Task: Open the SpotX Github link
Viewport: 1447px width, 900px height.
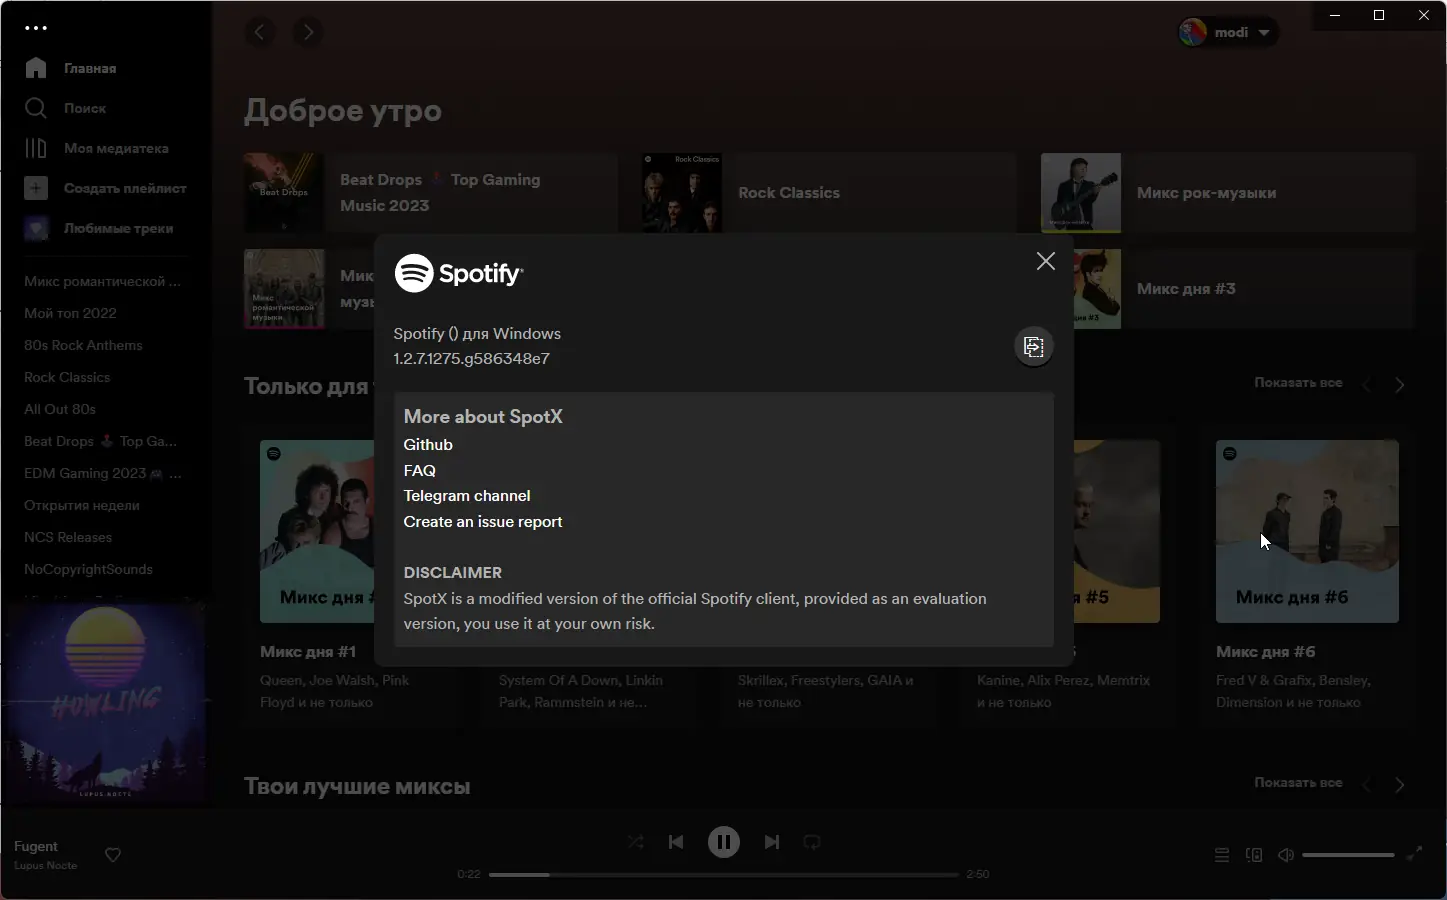Action: click(428, 444)
